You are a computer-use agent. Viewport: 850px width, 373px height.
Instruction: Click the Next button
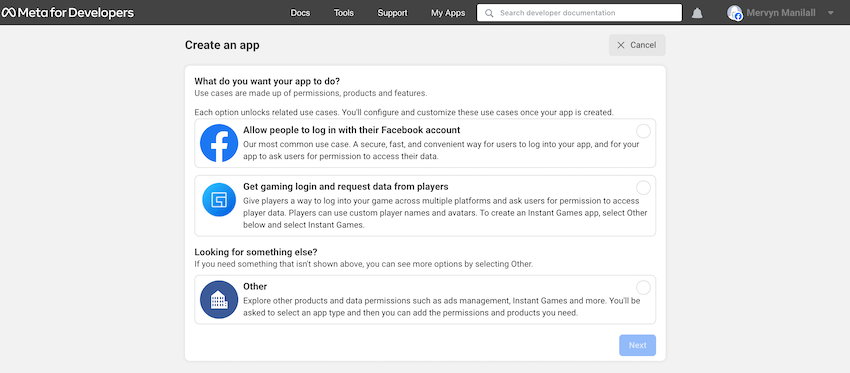(638, 345)
